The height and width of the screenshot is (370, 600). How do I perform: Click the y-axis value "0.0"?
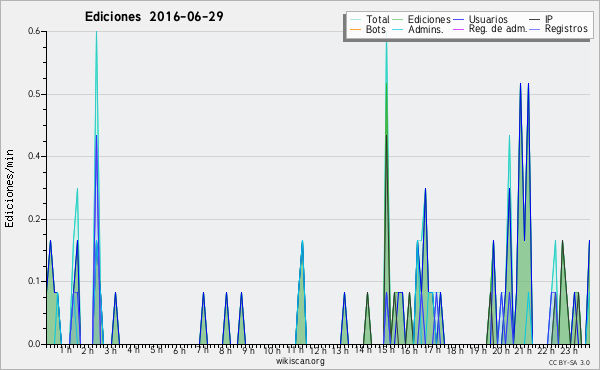(x=34, y=344)
